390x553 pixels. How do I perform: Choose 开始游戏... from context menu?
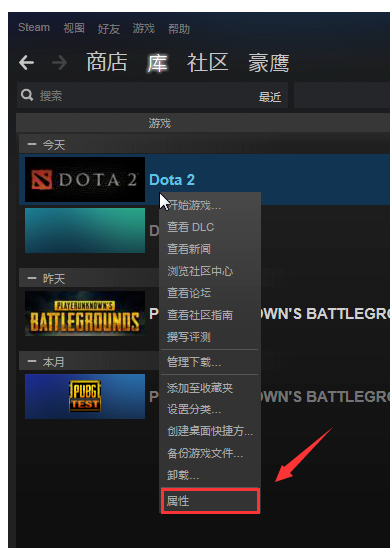[210, 205]
